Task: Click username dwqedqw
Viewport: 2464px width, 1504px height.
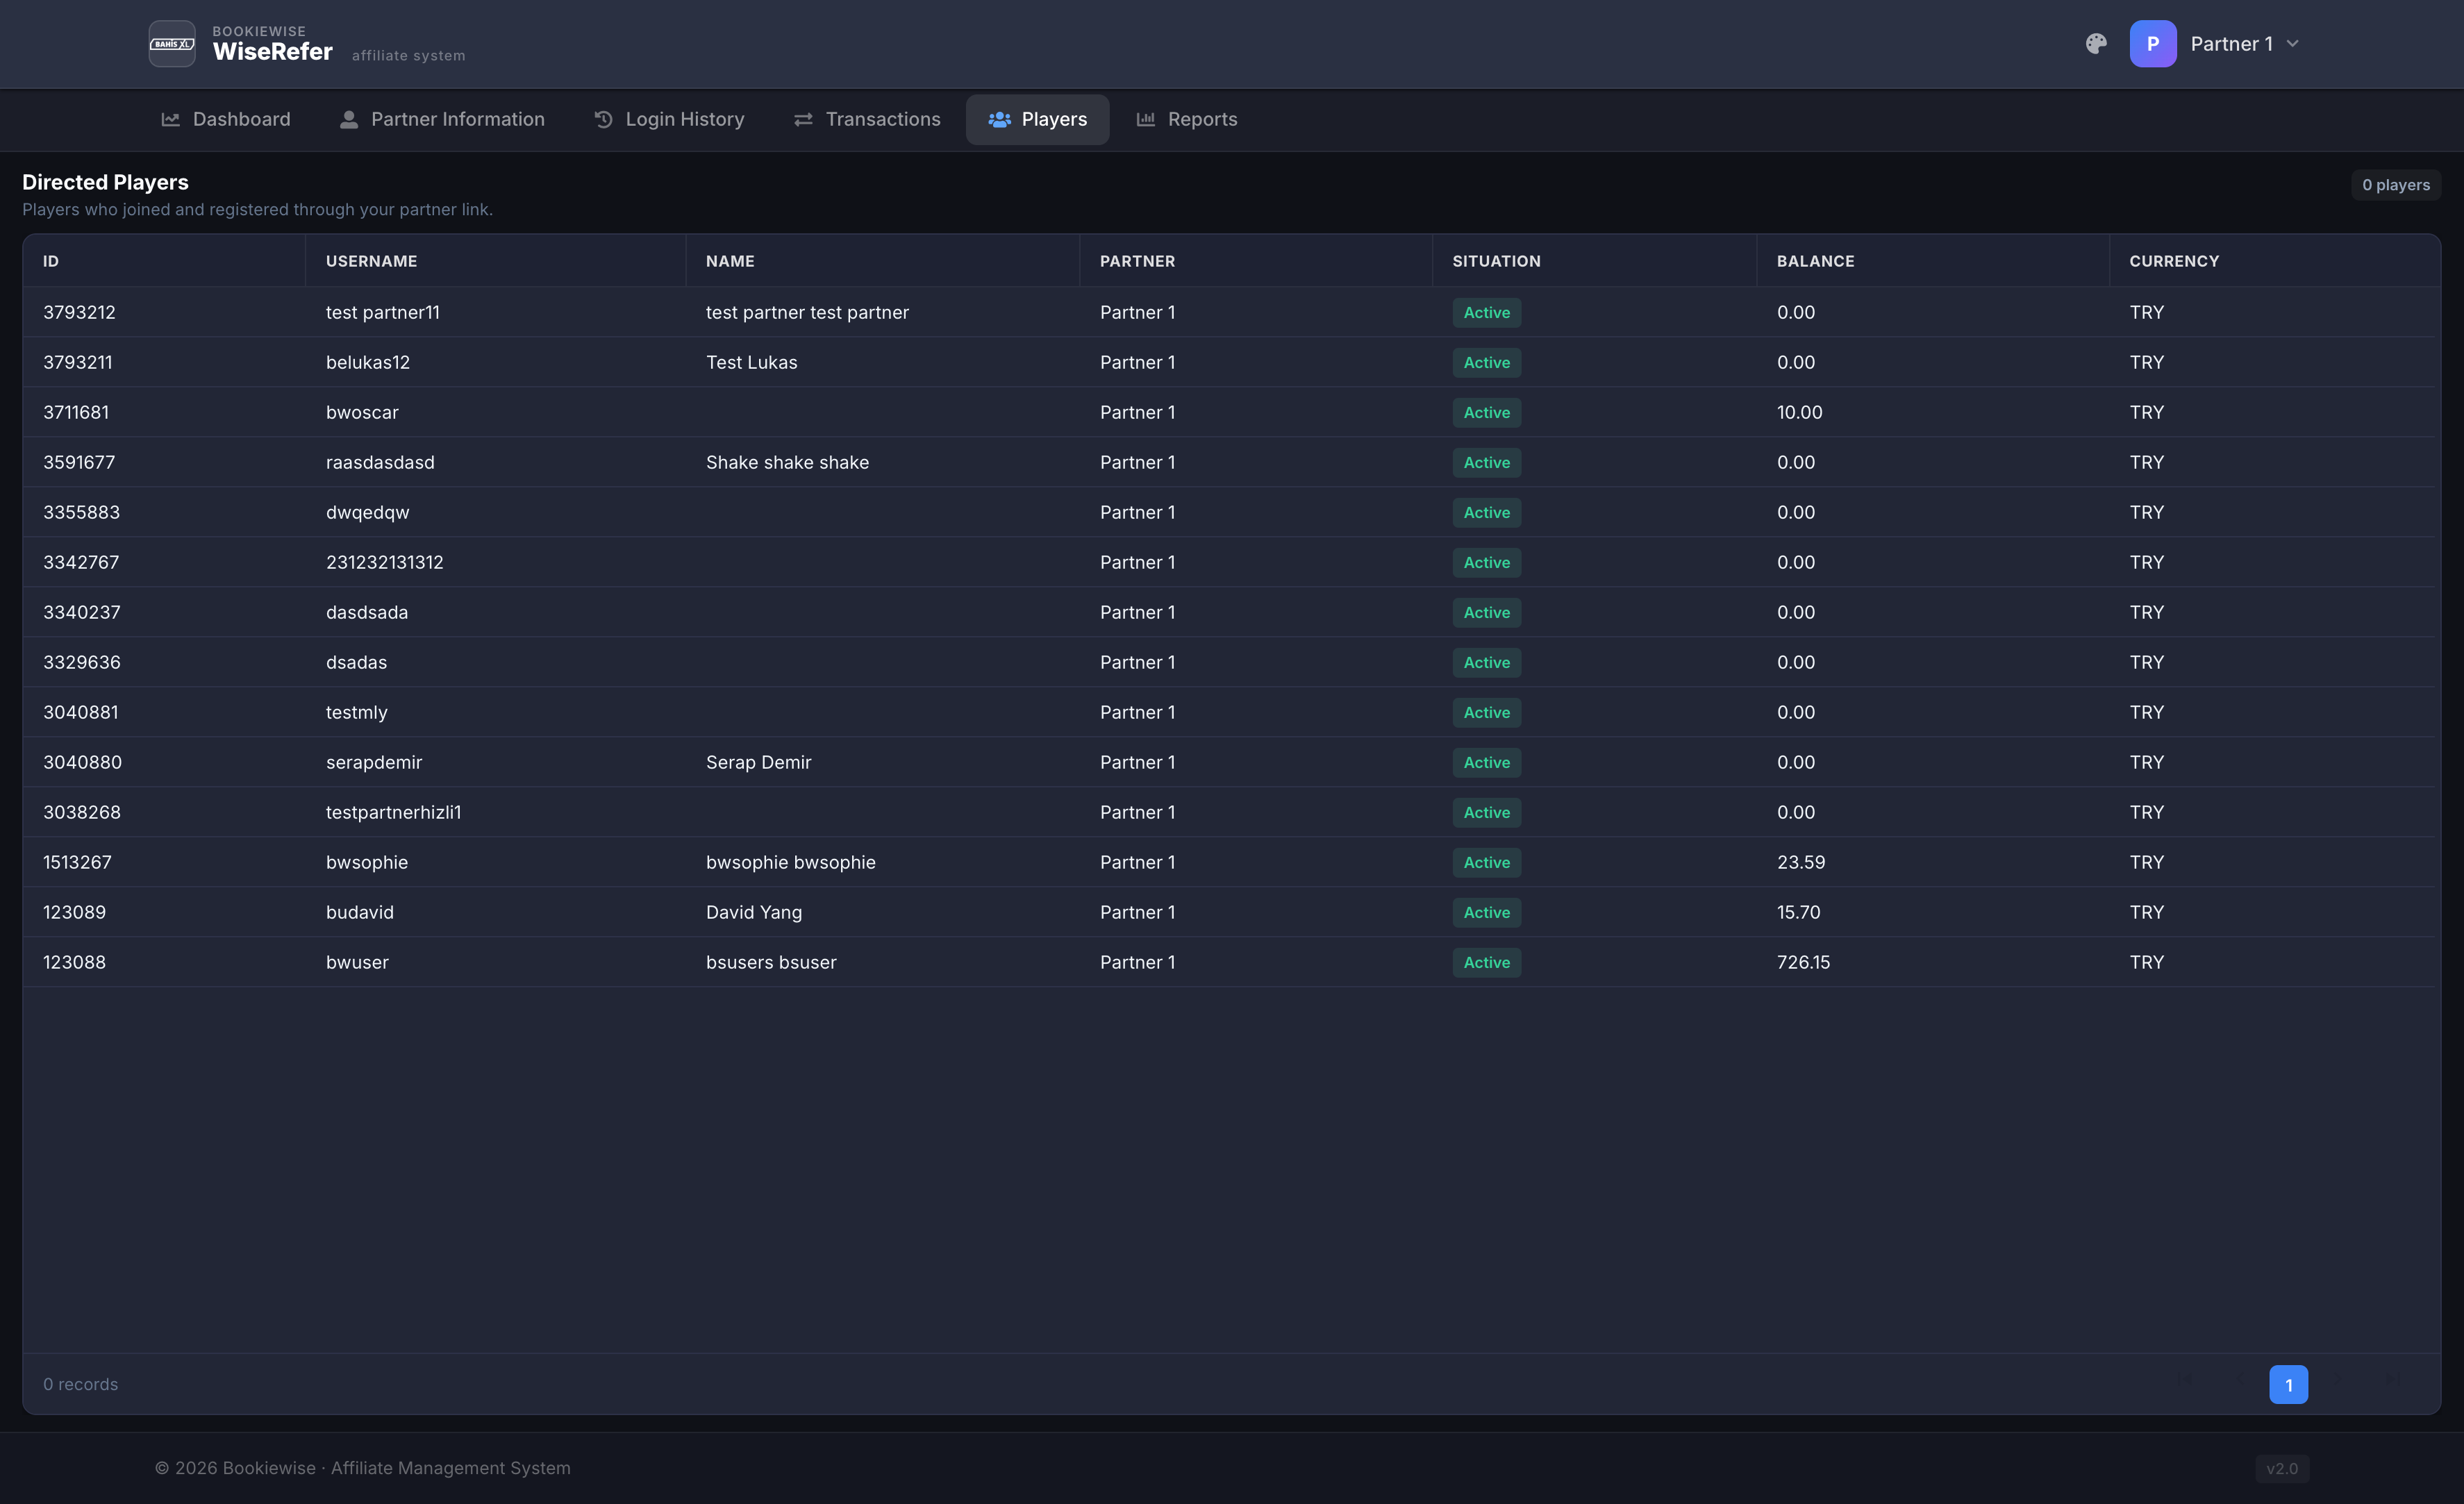Action: point(368,512)
